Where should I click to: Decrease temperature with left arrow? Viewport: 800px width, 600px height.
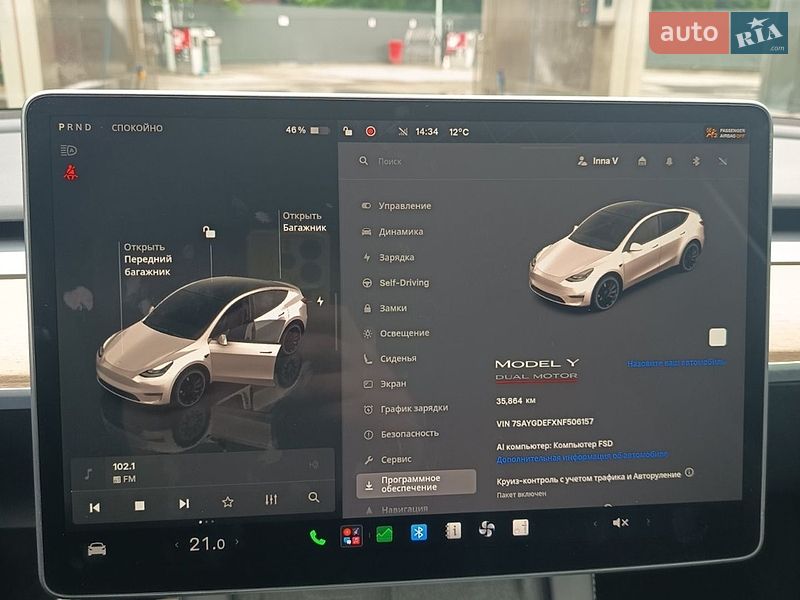177,545
